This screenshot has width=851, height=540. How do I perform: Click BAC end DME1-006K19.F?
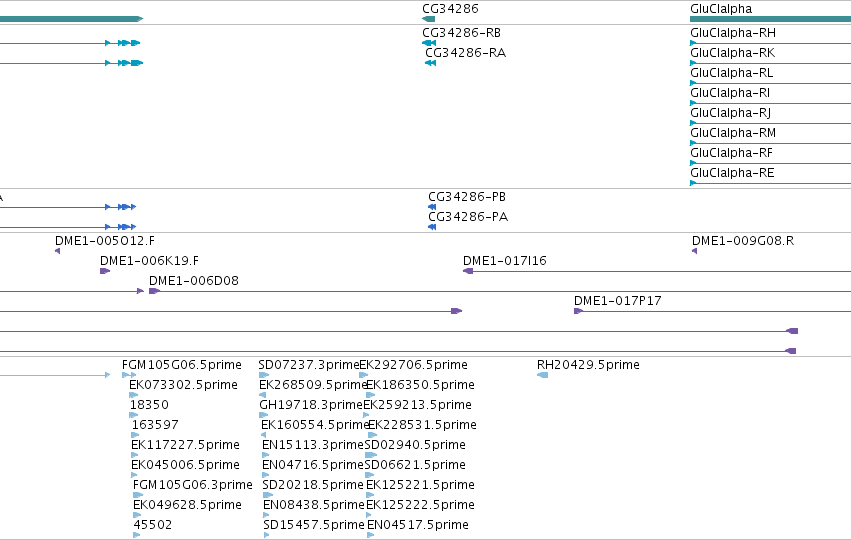click(149, 261)
